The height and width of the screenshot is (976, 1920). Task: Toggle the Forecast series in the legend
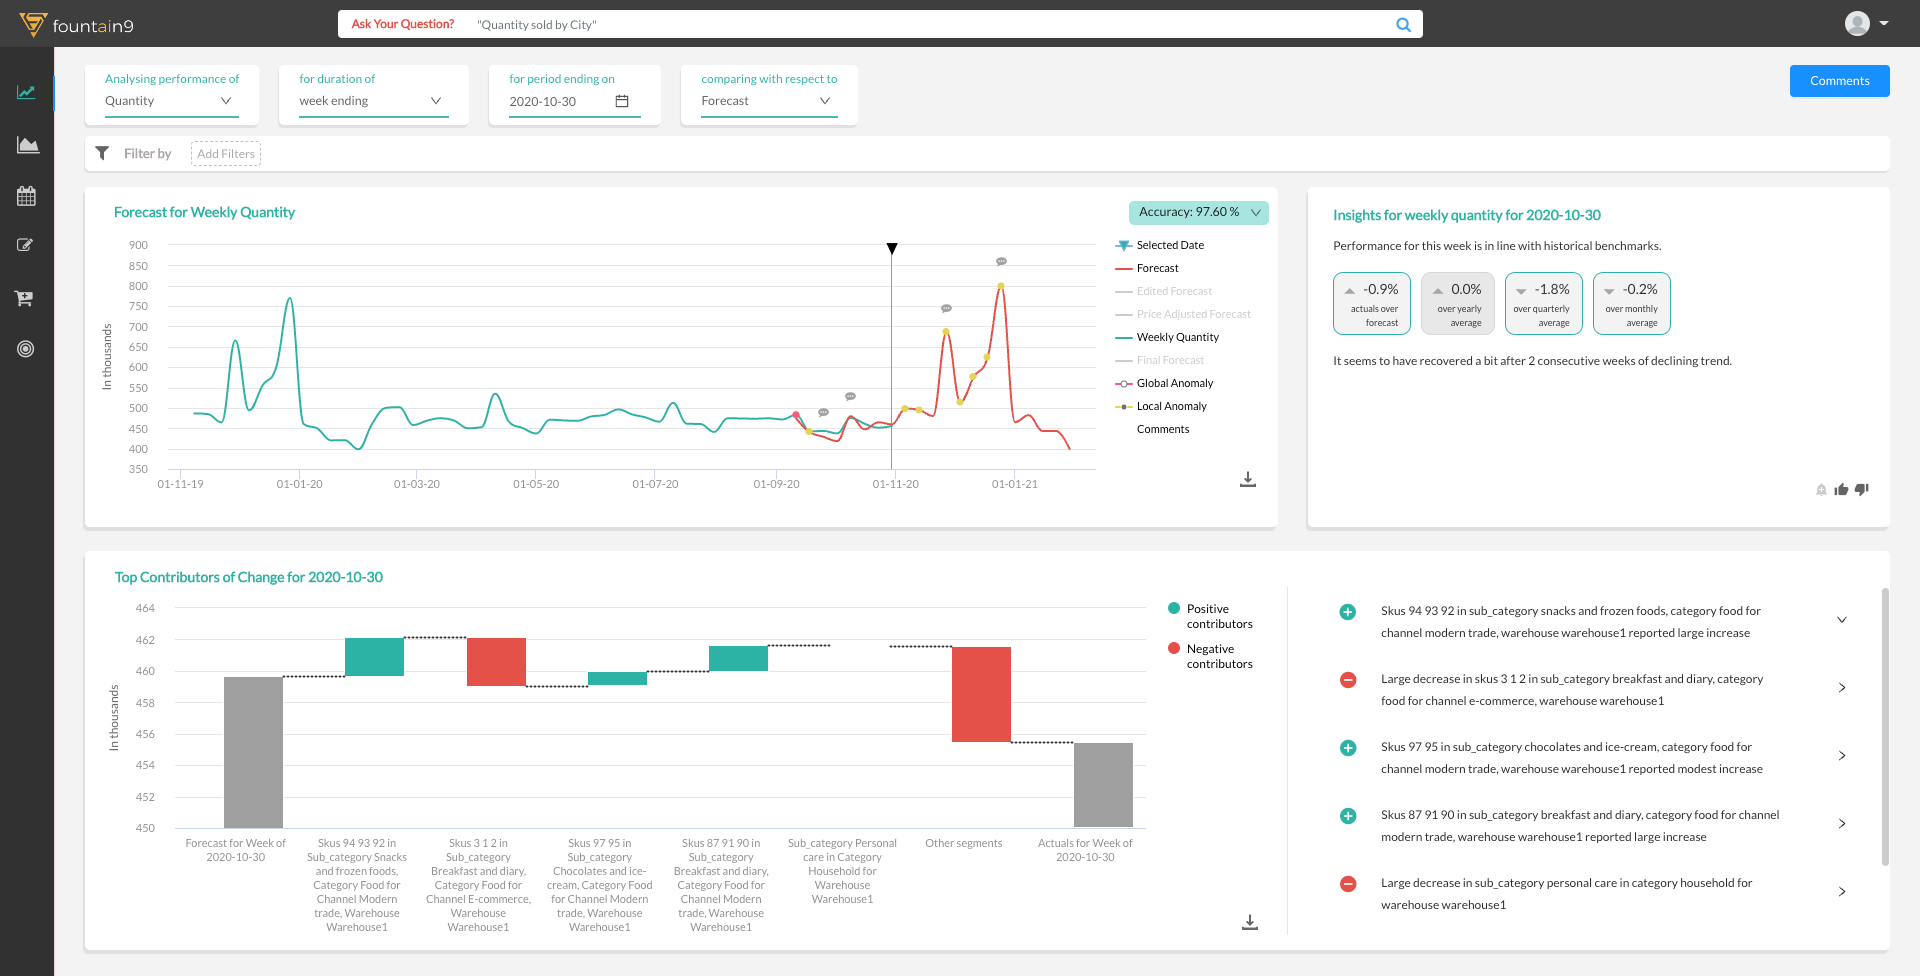coord(1156,268)
